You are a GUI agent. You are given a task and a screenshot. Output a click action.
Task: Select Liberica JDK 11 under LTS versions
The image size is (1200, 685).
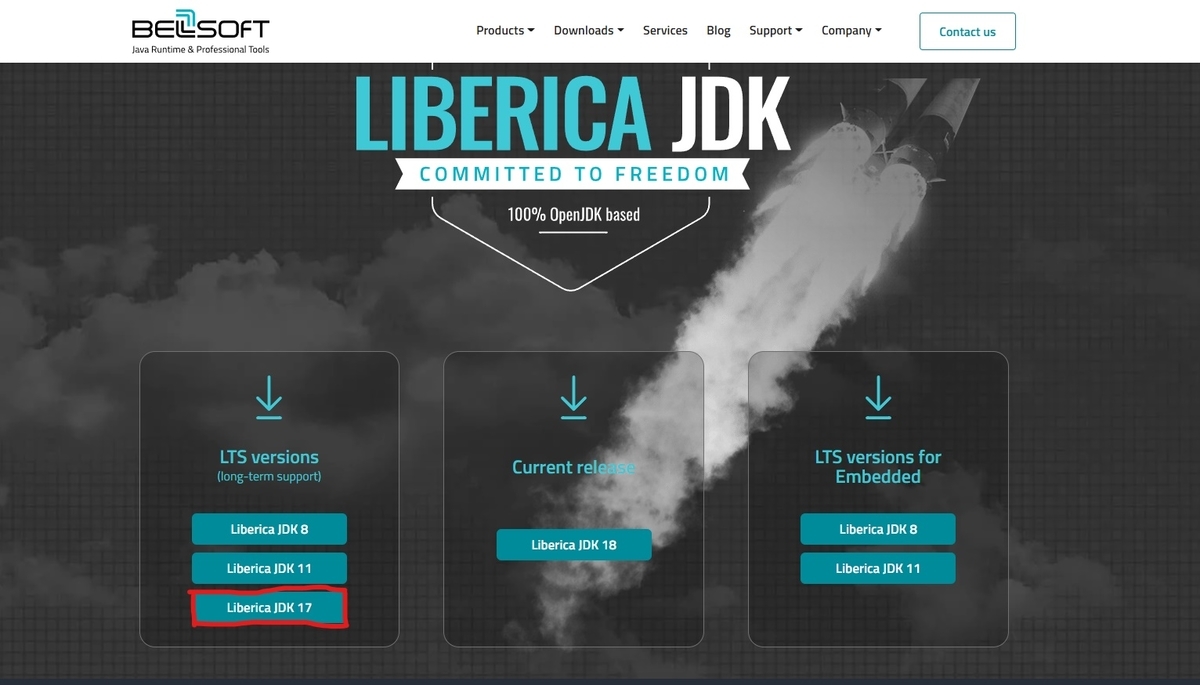coord(269,568)
